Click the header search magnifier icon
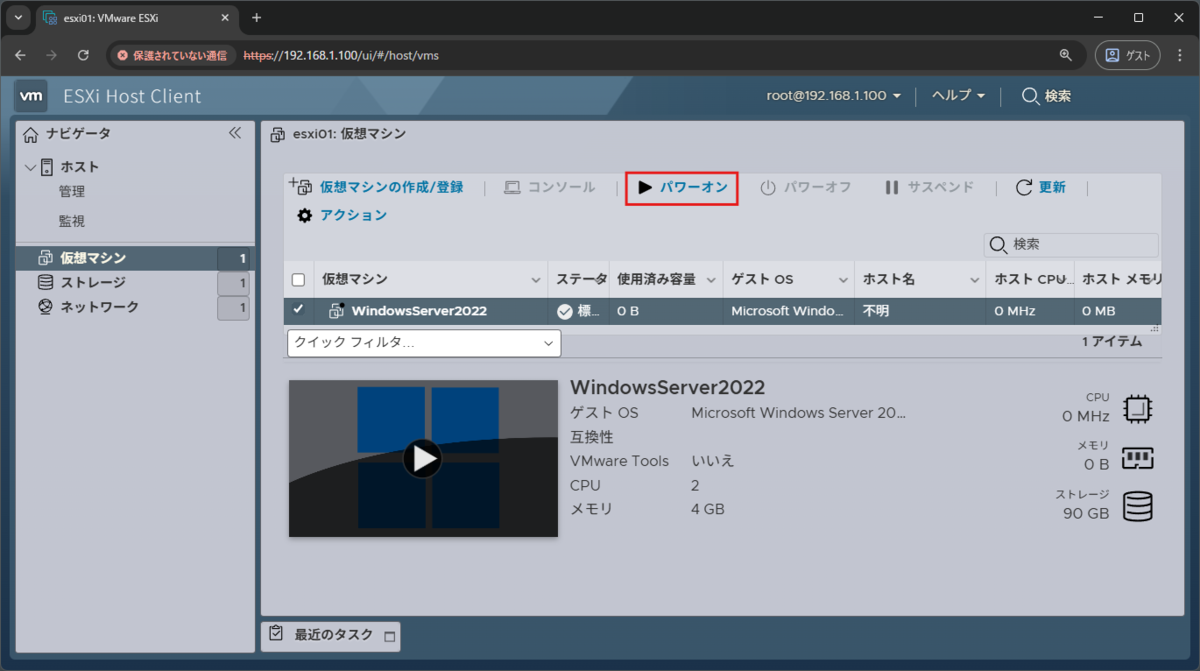 pos(1030,96)
